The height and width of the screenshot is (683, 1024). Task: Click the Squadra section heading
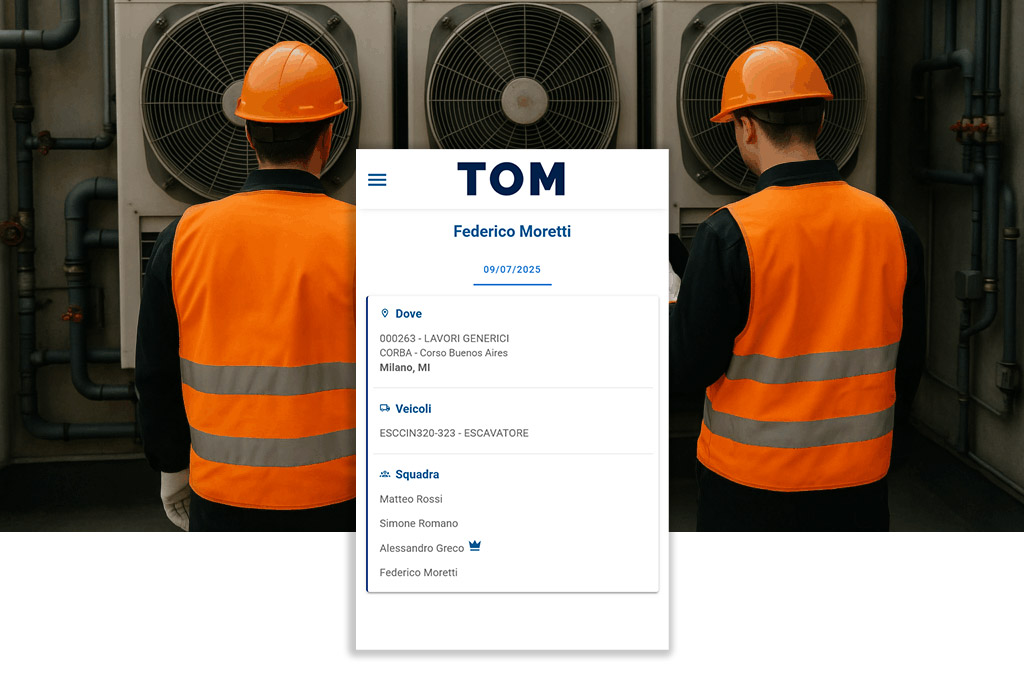click(417, 474)
